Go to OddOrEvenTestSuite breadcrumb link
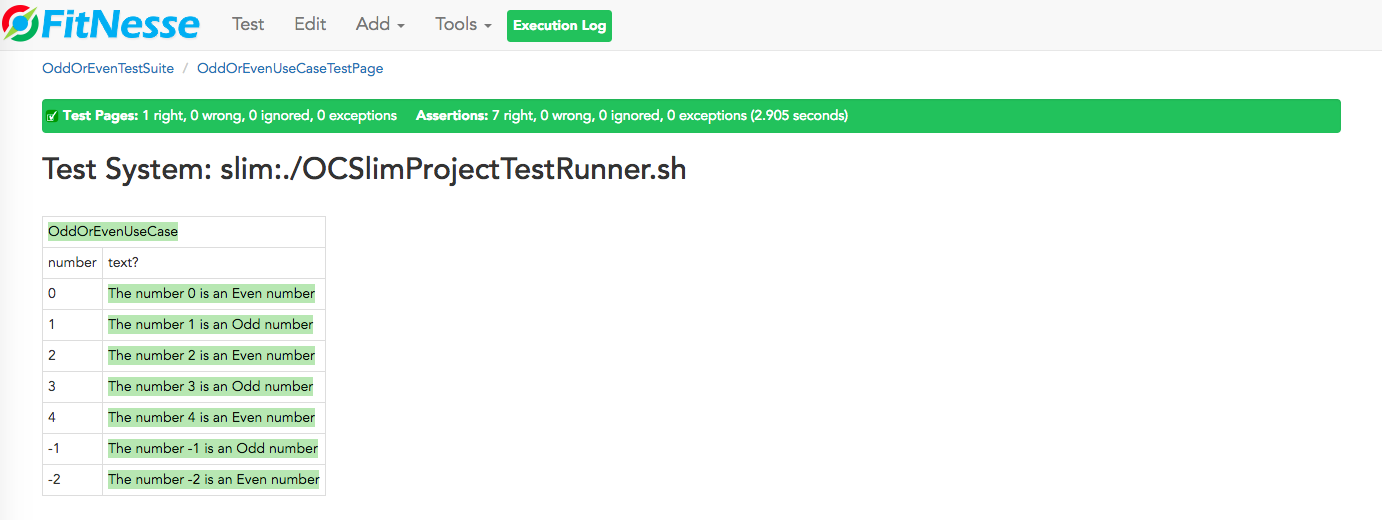Viewport: 1382px width, 520px height. (108, 69)
